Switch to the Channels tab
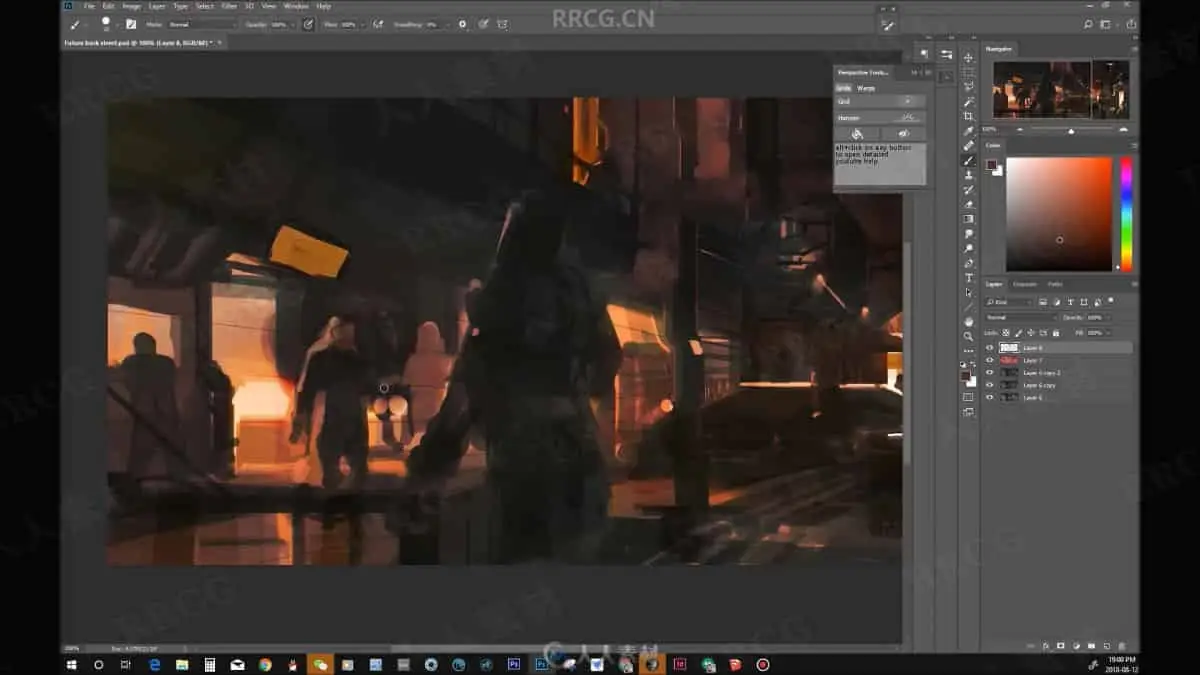The height and width of the screenshot is (675, 1200). click(1025, 284)
